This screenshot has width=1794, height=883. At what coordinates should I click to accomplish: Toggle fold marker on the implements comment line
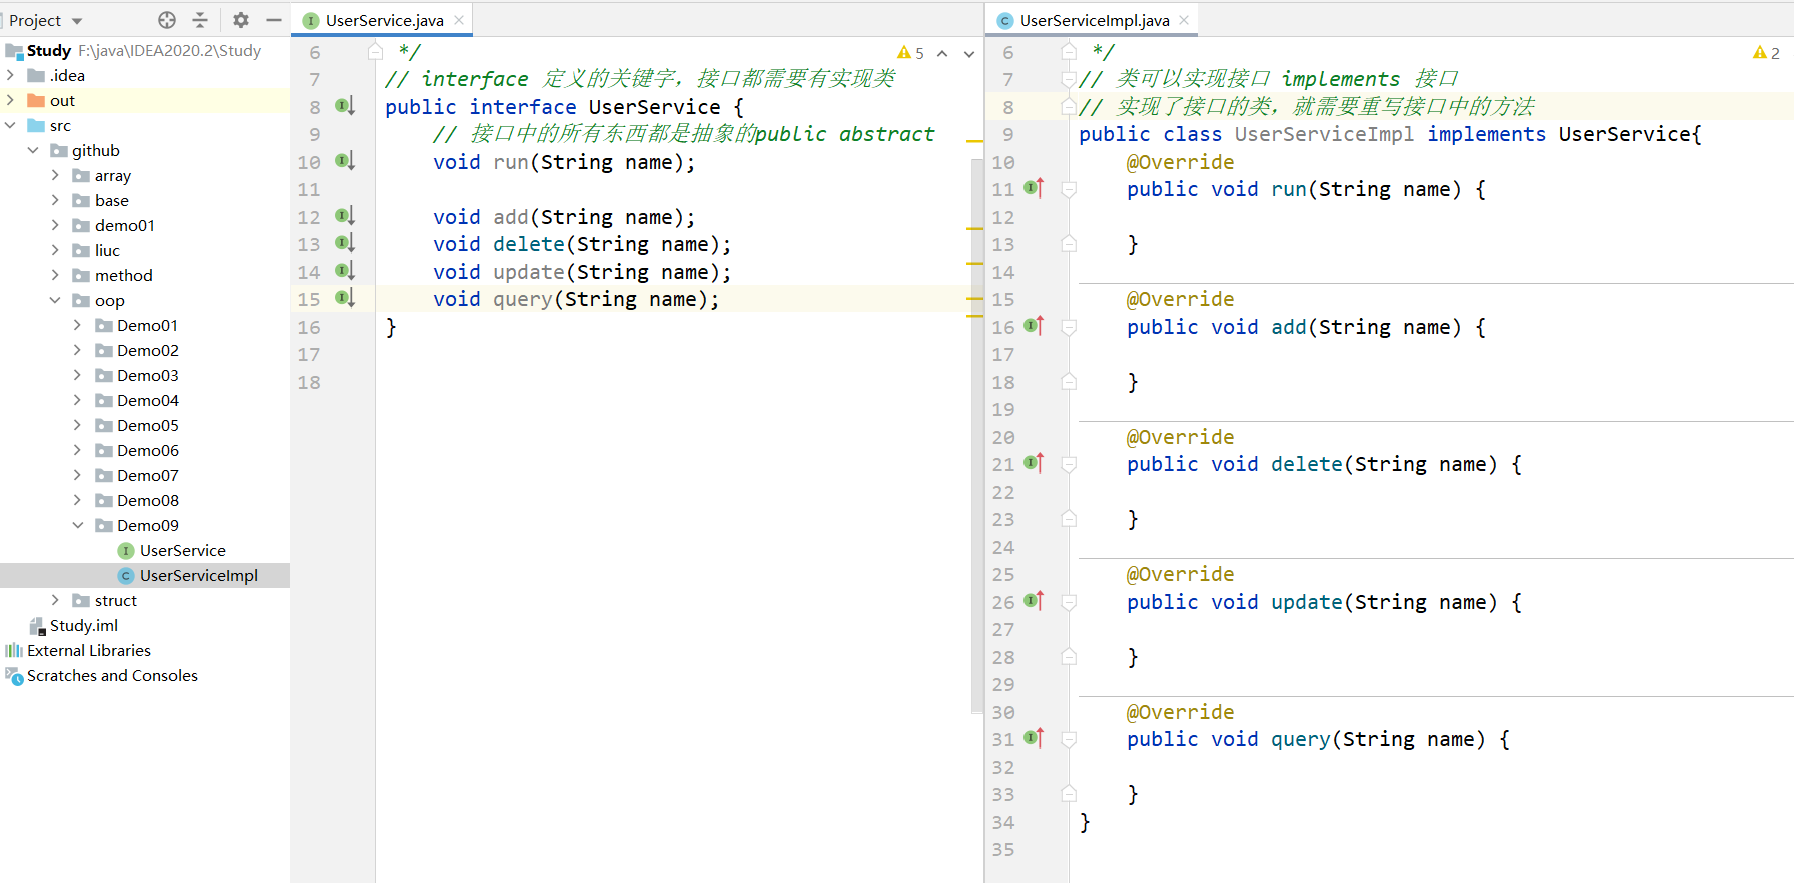click(1069, 79)
